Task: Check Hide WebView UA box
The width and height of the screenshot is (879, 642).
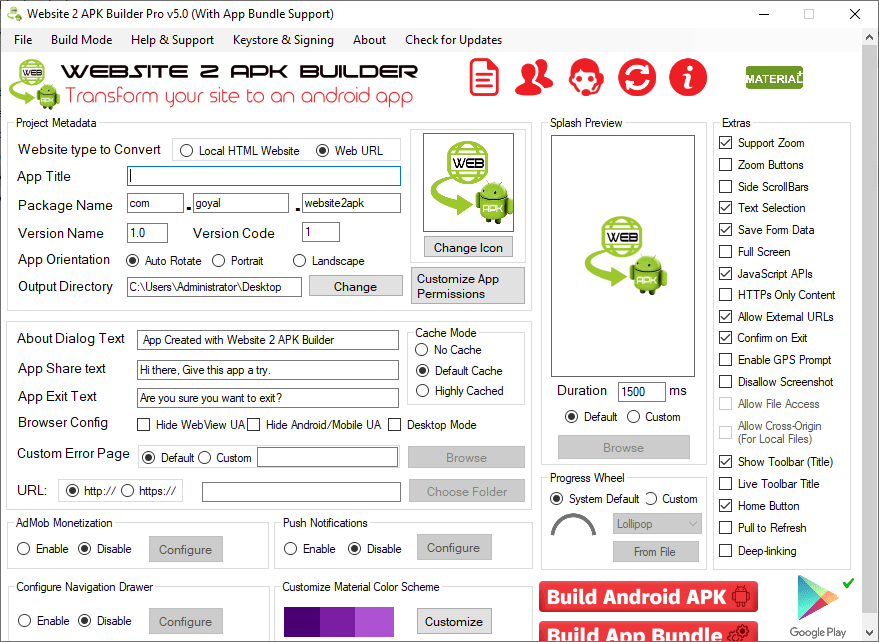Action: (x=144, y=425)
